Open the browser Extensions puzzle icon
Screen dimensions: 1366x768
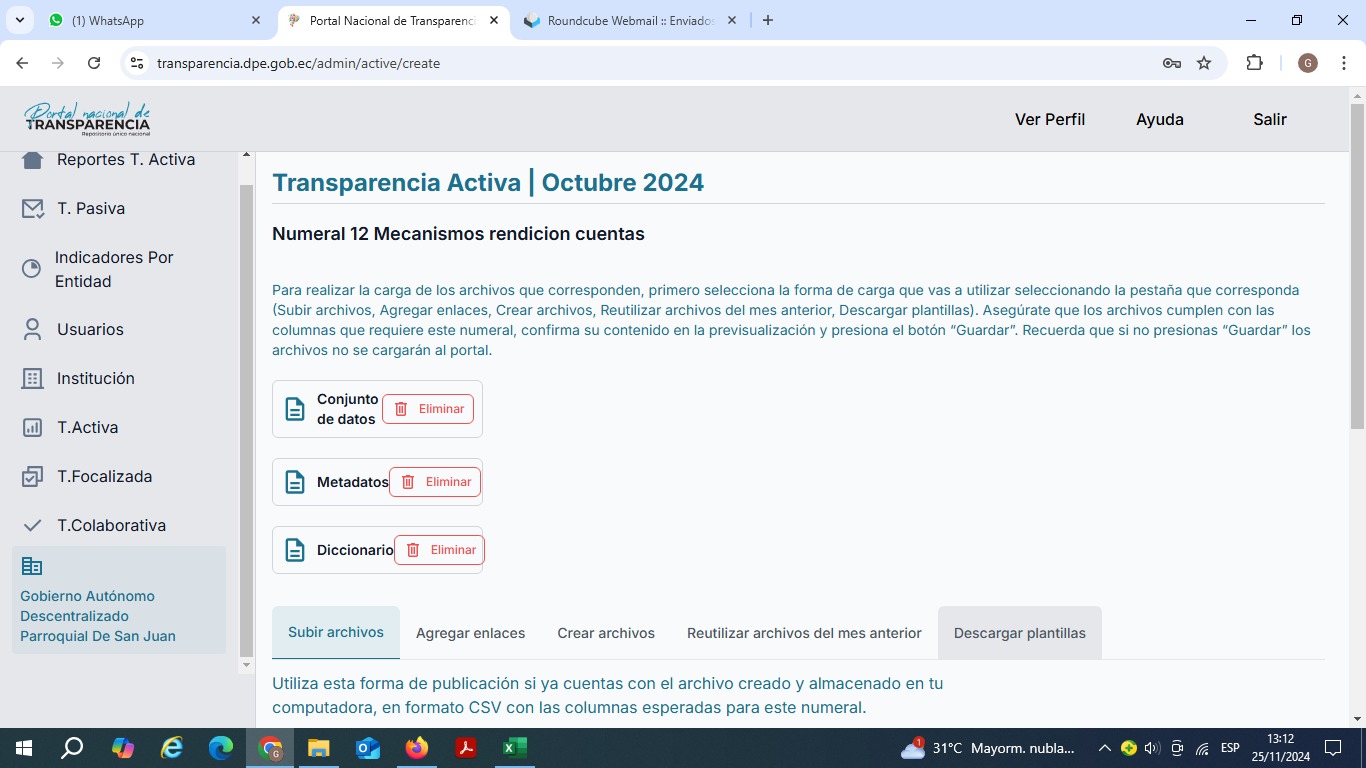pos(1254,63)
